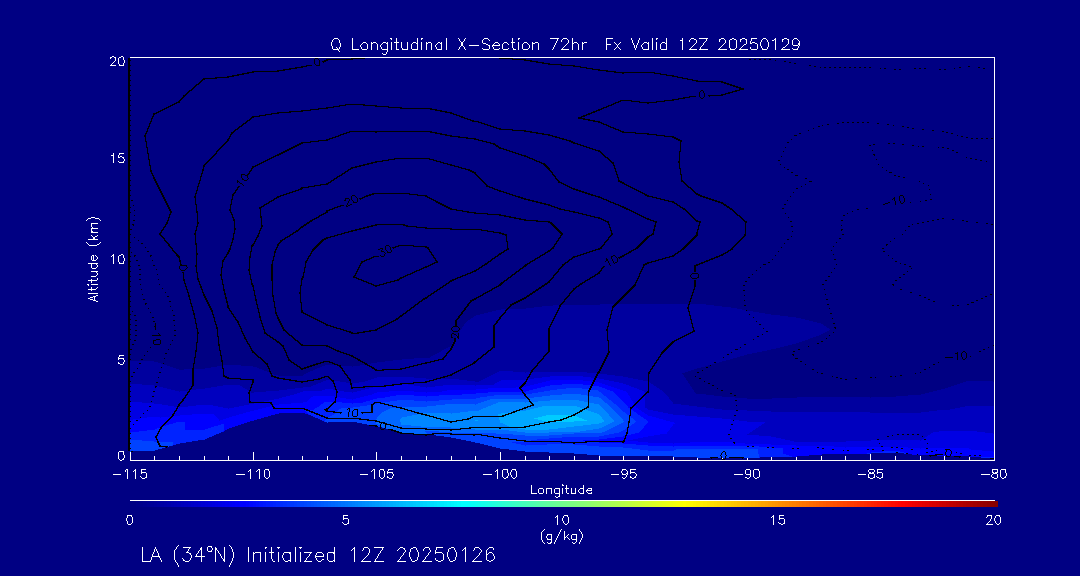Click altitude axis tick label 20
This screenshot has height=576, width=1080.
click(x=116, y=61)
